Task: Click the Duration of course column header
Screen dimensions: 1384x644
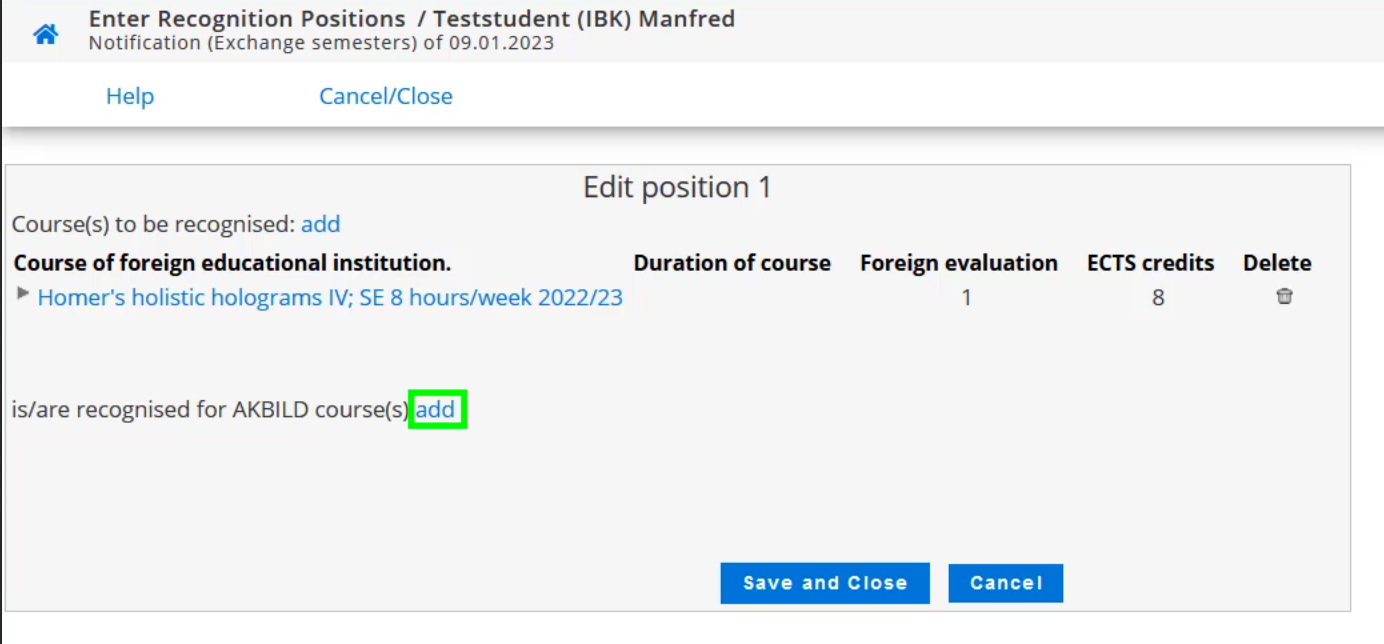Action: pos(732,263)
